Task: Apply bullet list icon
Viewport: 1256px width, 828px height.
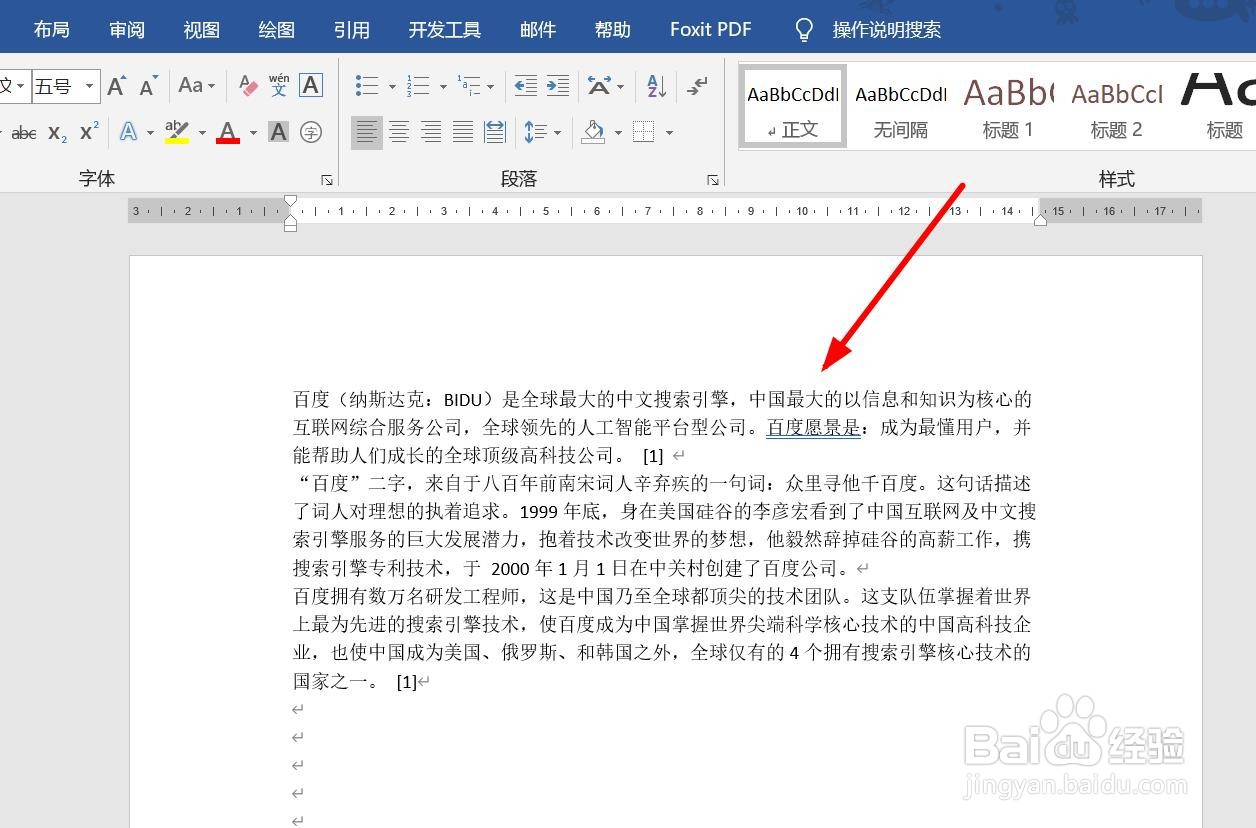Action: [367, 86]
